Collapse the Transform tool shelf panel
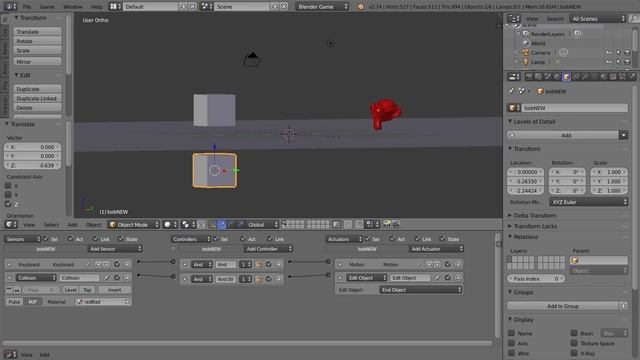Viewport: 640px width, 360px height. tap(16, 18)
